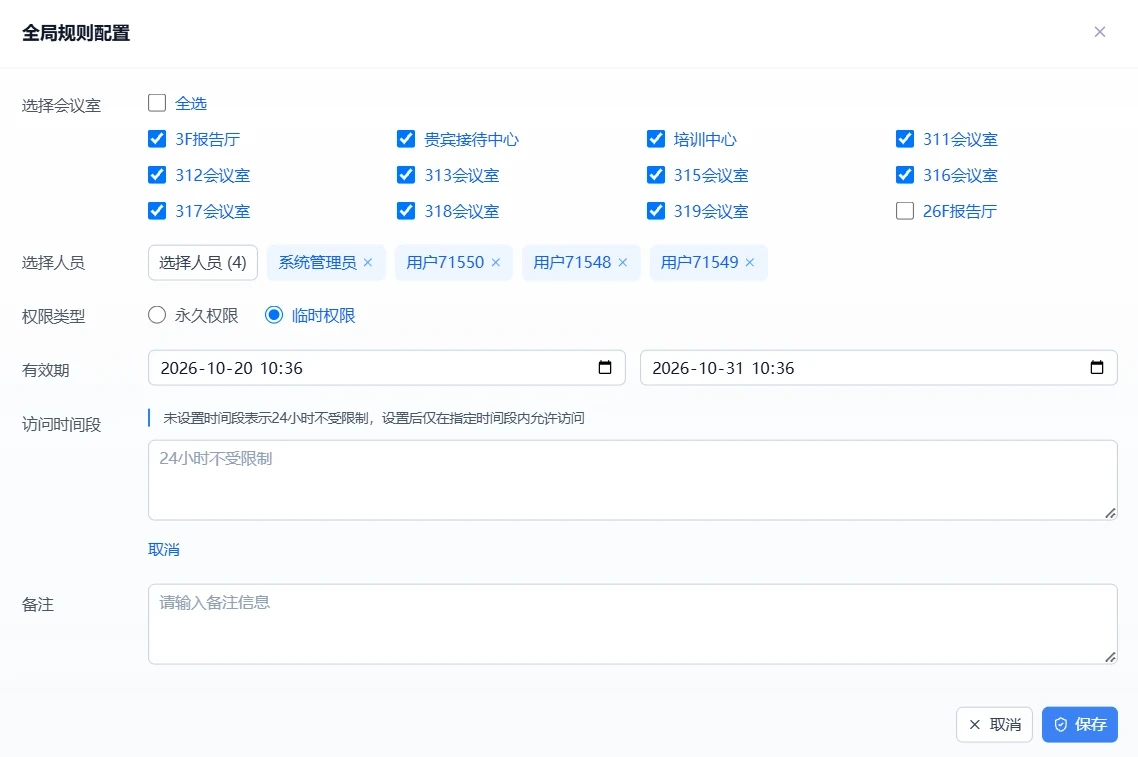This screenshot has width=1138, height=757.
Task: Uncheck 313会议室
Action: pos(406,175)
